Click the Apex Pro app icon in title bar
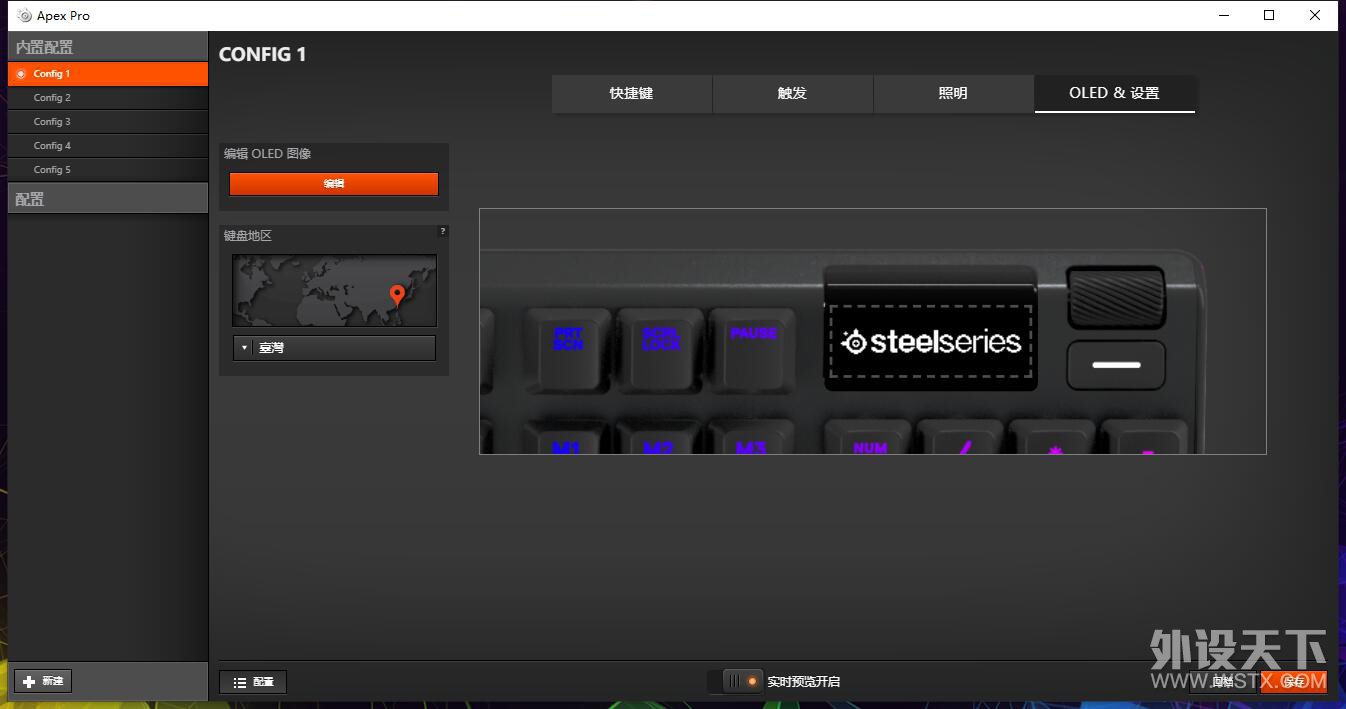Viewport: 1346px width, 709px height. [x=25, y=15]
